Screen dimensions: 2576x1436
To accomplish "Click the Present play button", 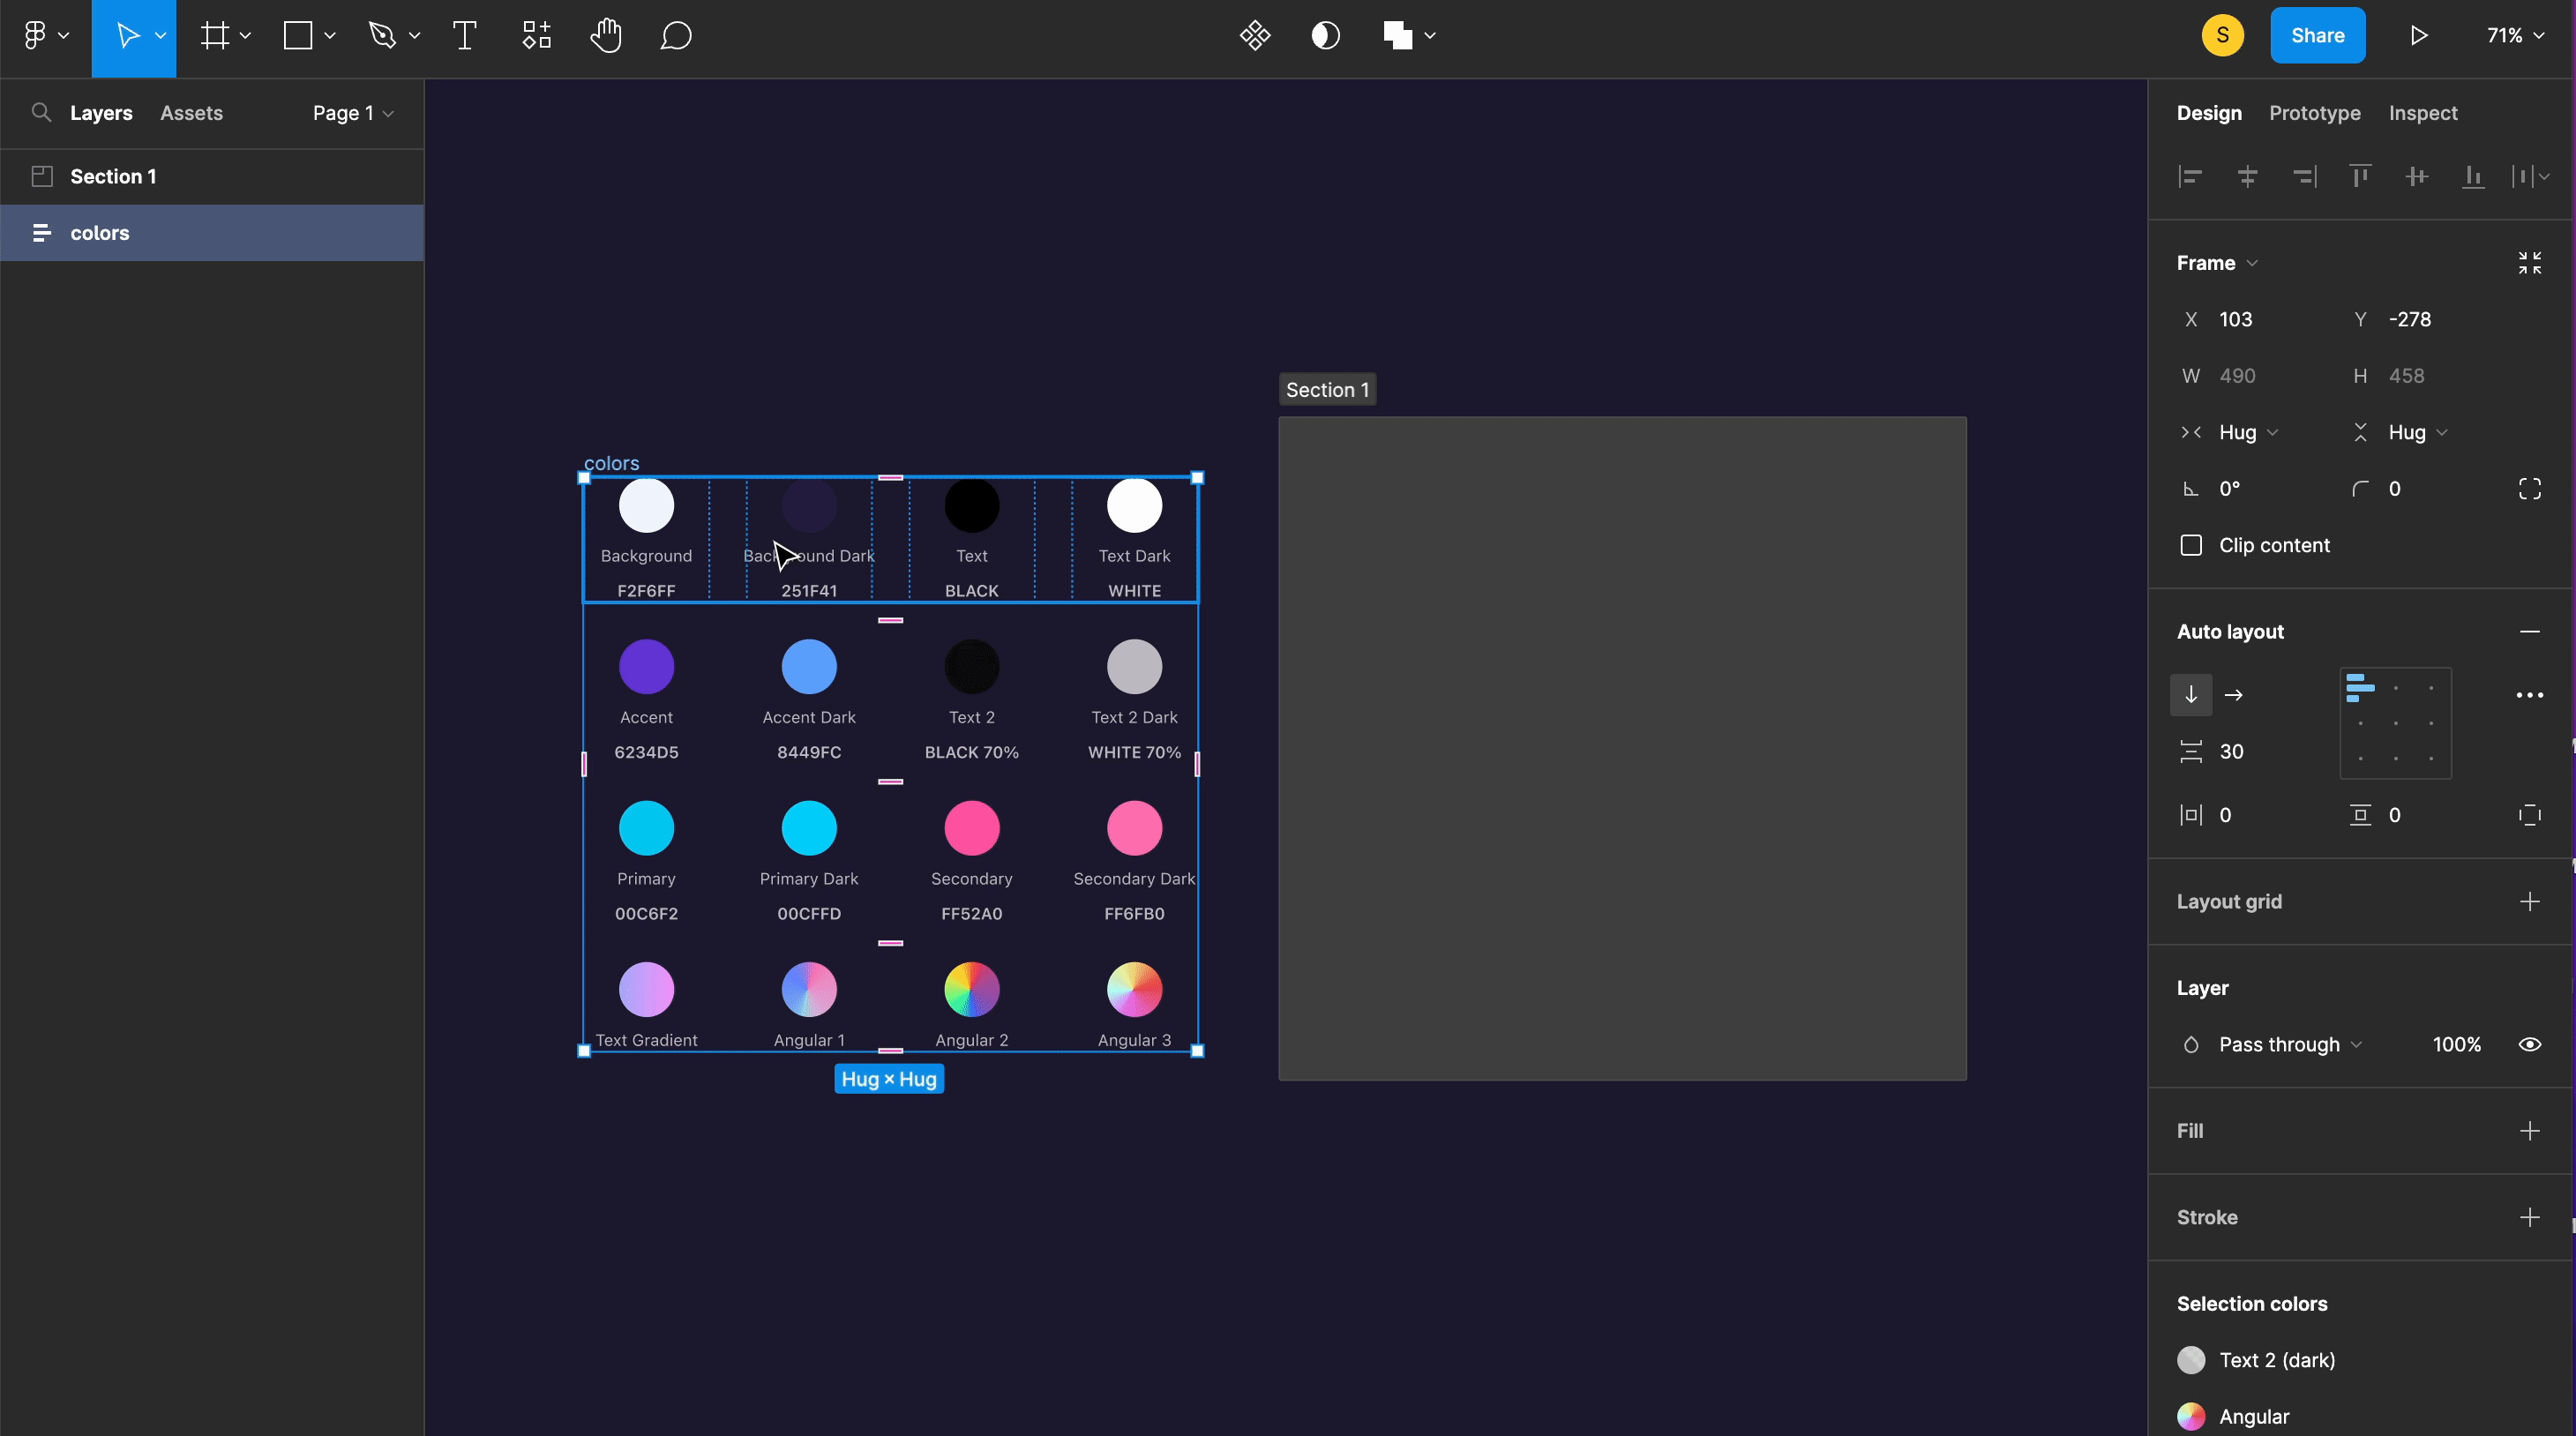I will point(2419,35).
